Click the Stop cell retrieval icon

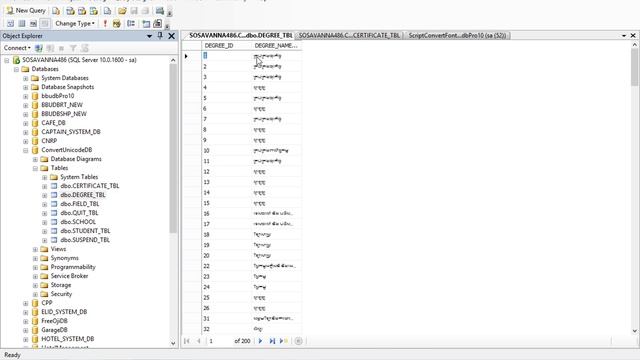(x=298, y=341)
